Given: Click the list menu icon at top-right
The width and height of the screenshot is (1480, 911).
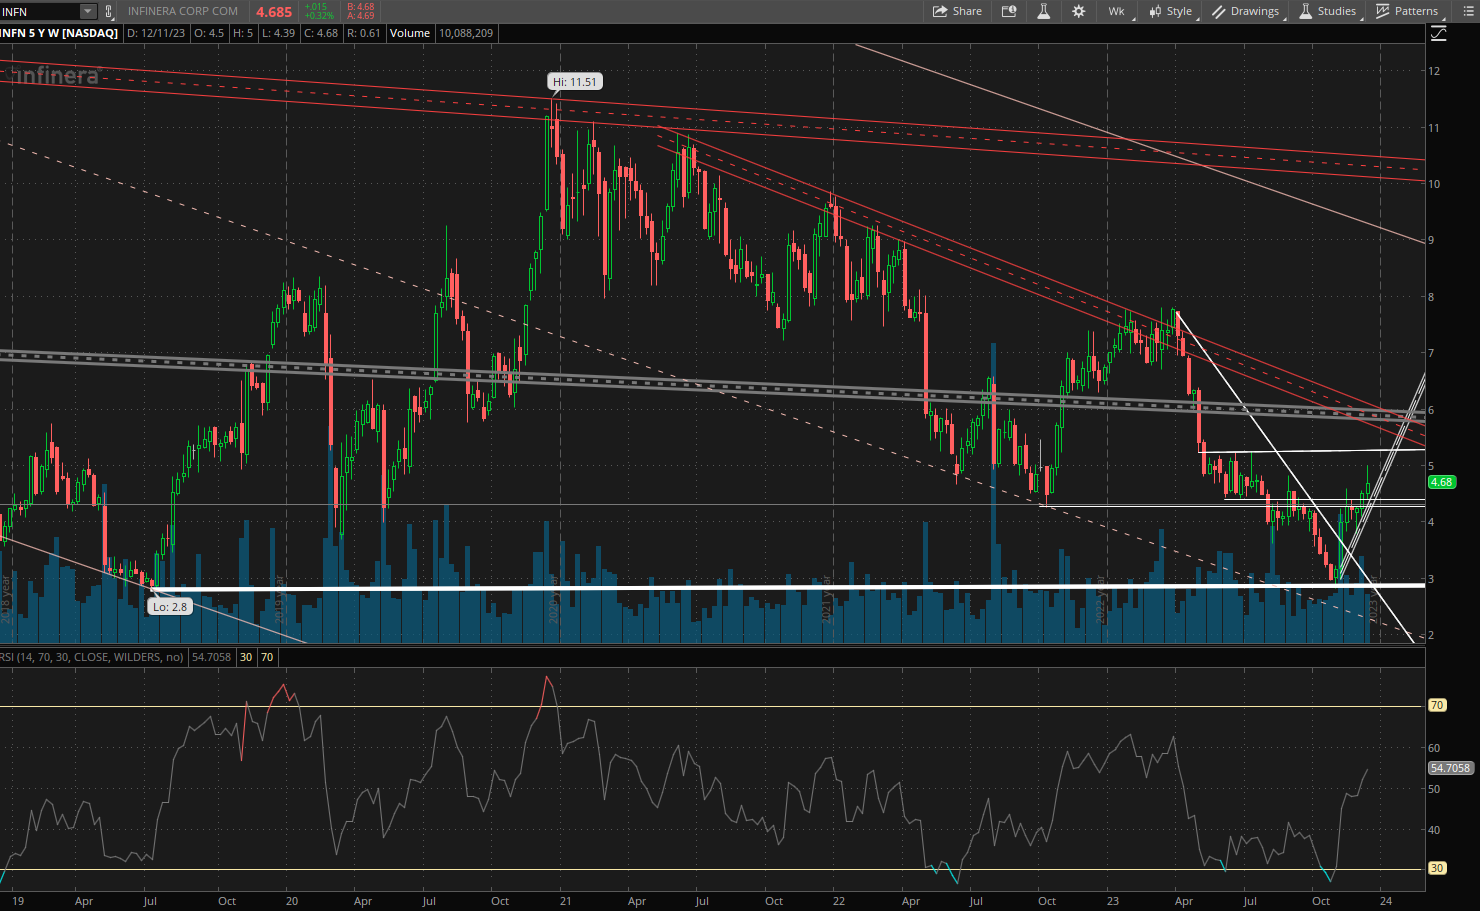Looking at the screenshot, I should click(x=1468, y=11).
